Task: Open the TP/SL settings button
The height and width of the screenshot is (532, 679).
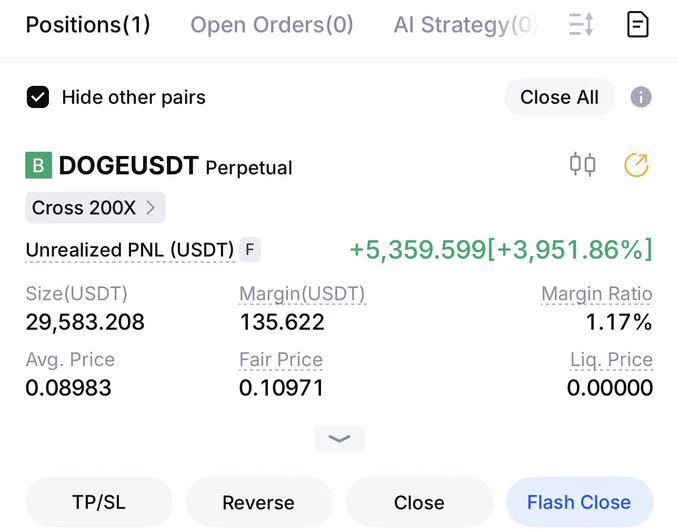Action: click(99, 503)
